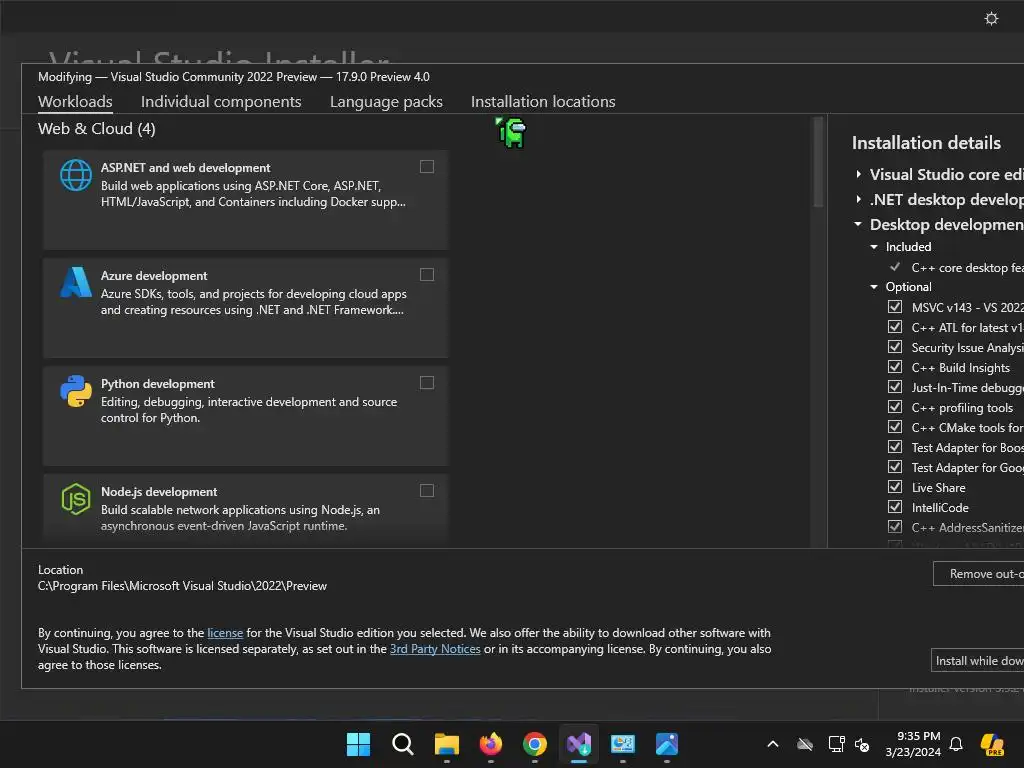This screenshot has height=768, width=1024.
Task: Uncheck Test Adapter for Google option
Action: pos(895,466)
